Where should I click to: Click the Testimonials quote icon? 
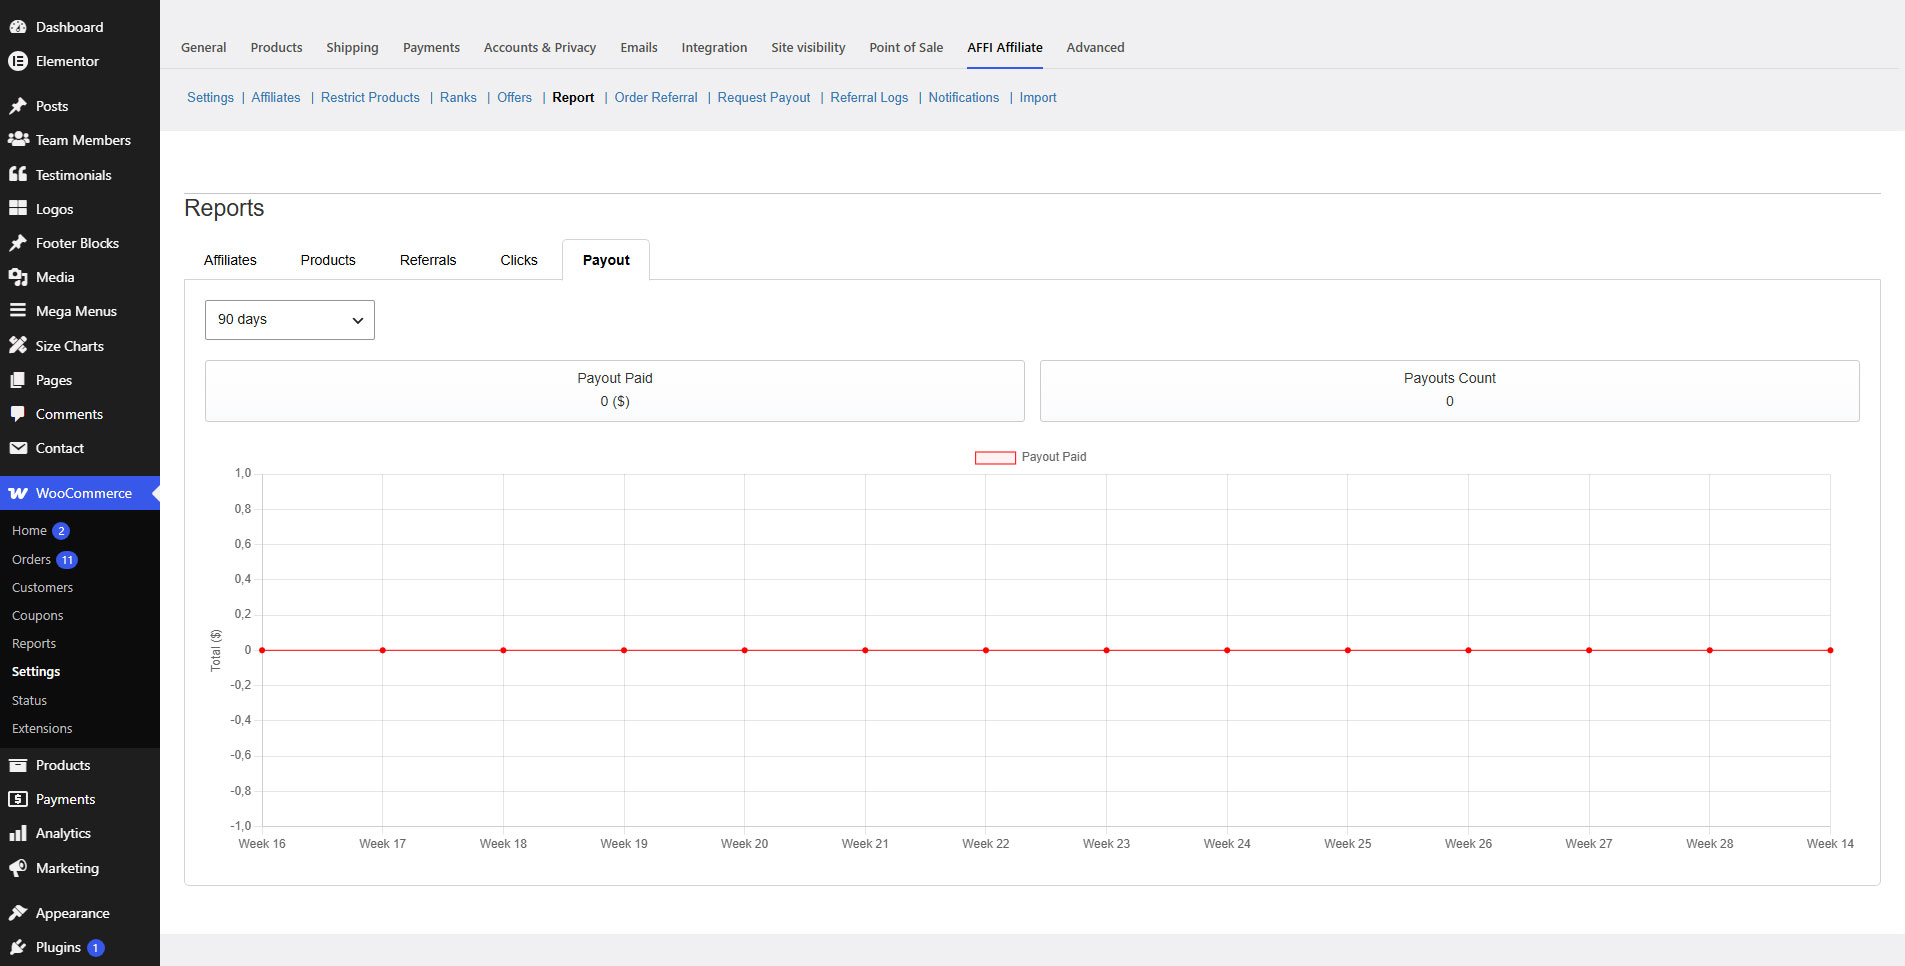pyautogui.click(x=18, y=174)
